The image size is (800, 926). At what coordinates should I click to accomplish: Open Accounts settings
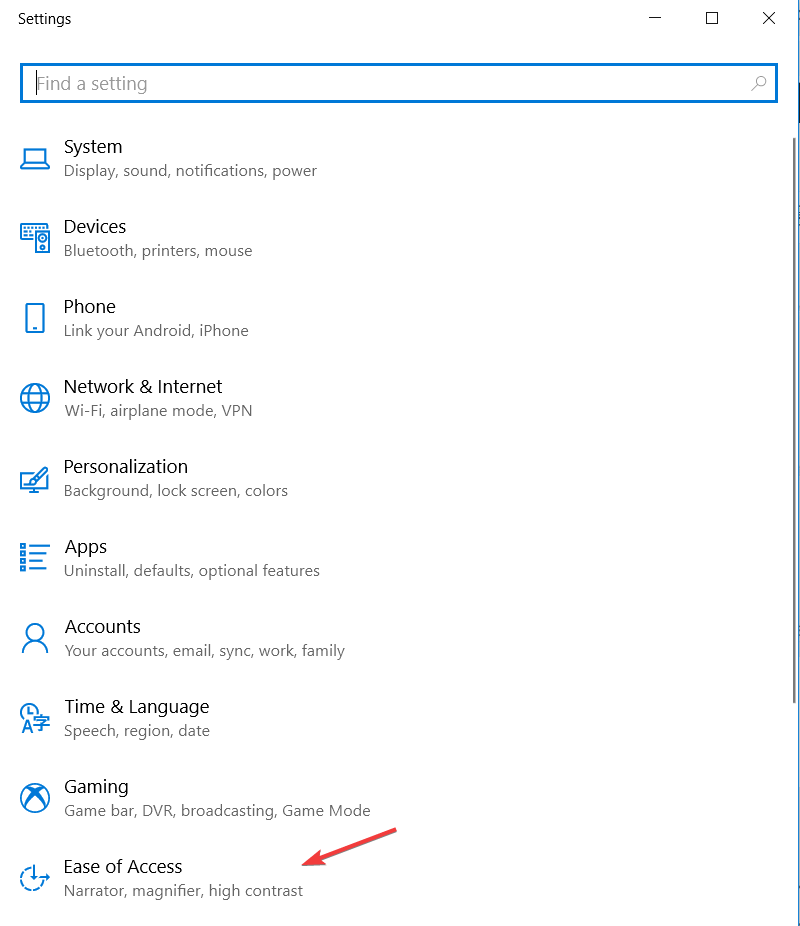pyautogui.click(x=102, y=627)
